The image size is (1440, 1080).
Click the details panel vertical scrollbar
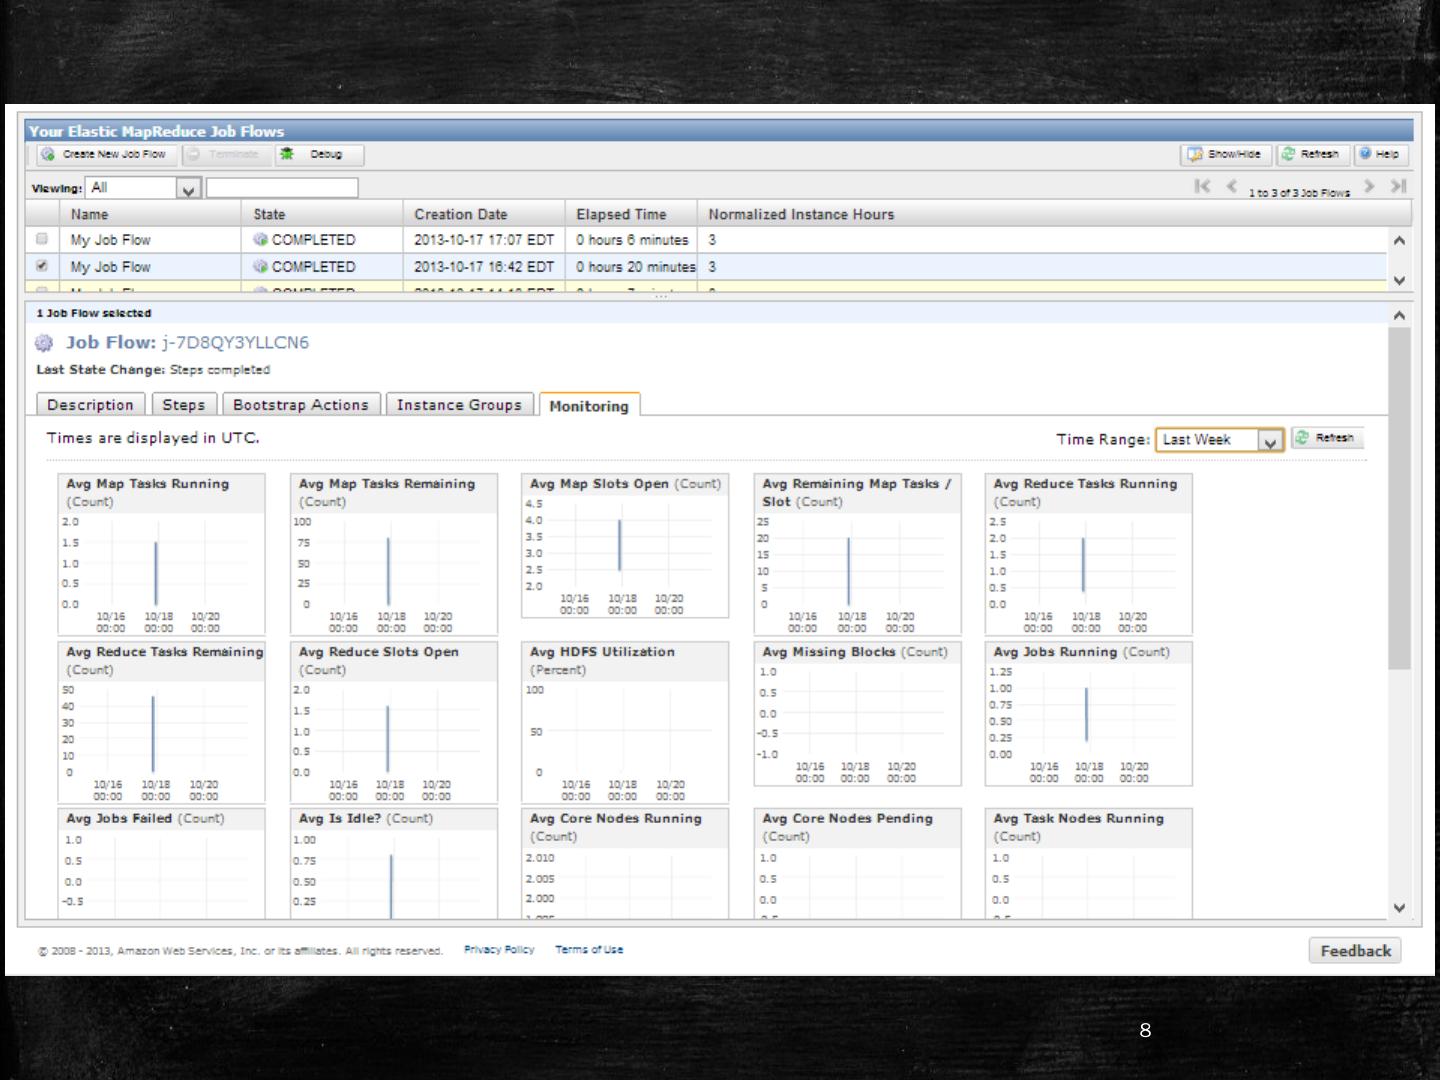click(1399, 500)
